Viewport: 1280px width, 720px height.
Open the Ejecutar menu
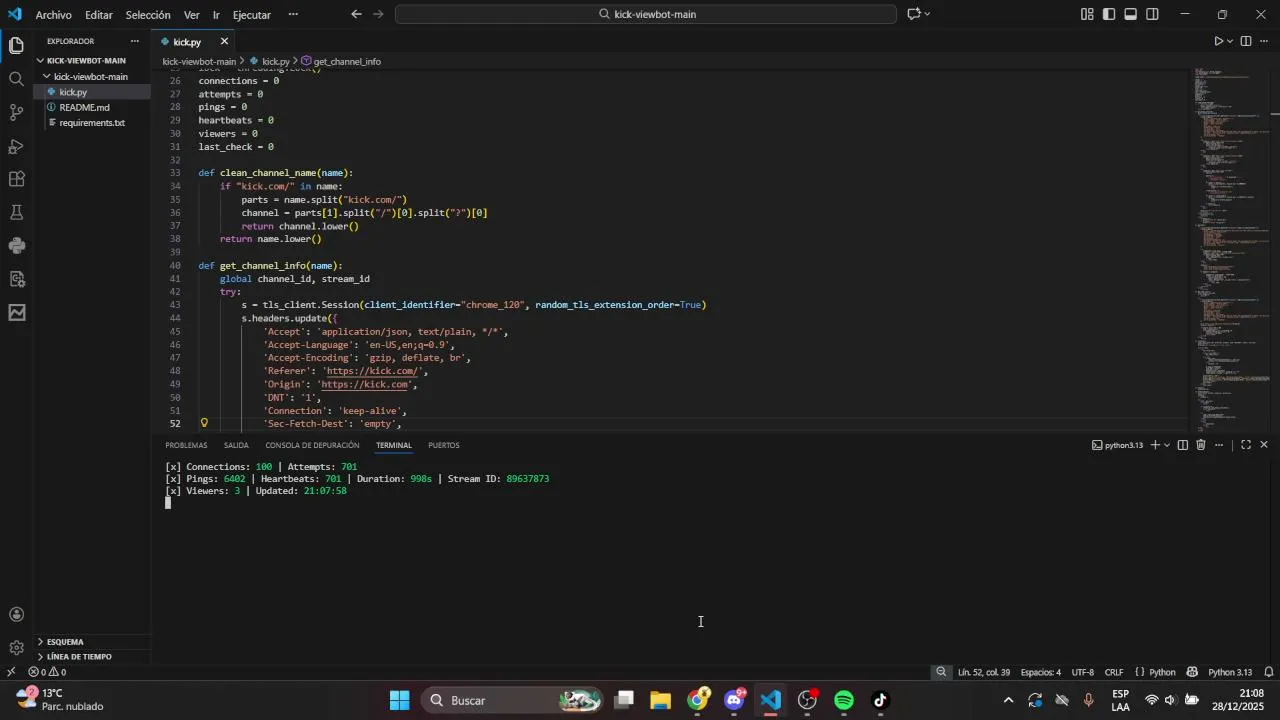click(x=252, y=15)
